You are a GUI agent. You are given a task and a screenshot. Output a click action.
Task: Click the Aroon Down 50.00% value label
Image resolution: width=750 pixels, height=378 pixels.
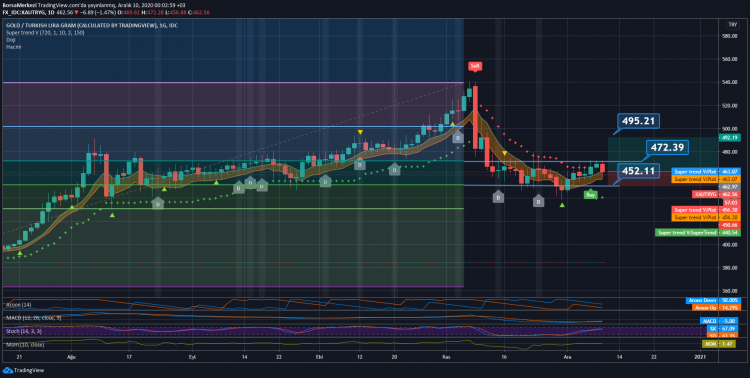coord(713,300)
